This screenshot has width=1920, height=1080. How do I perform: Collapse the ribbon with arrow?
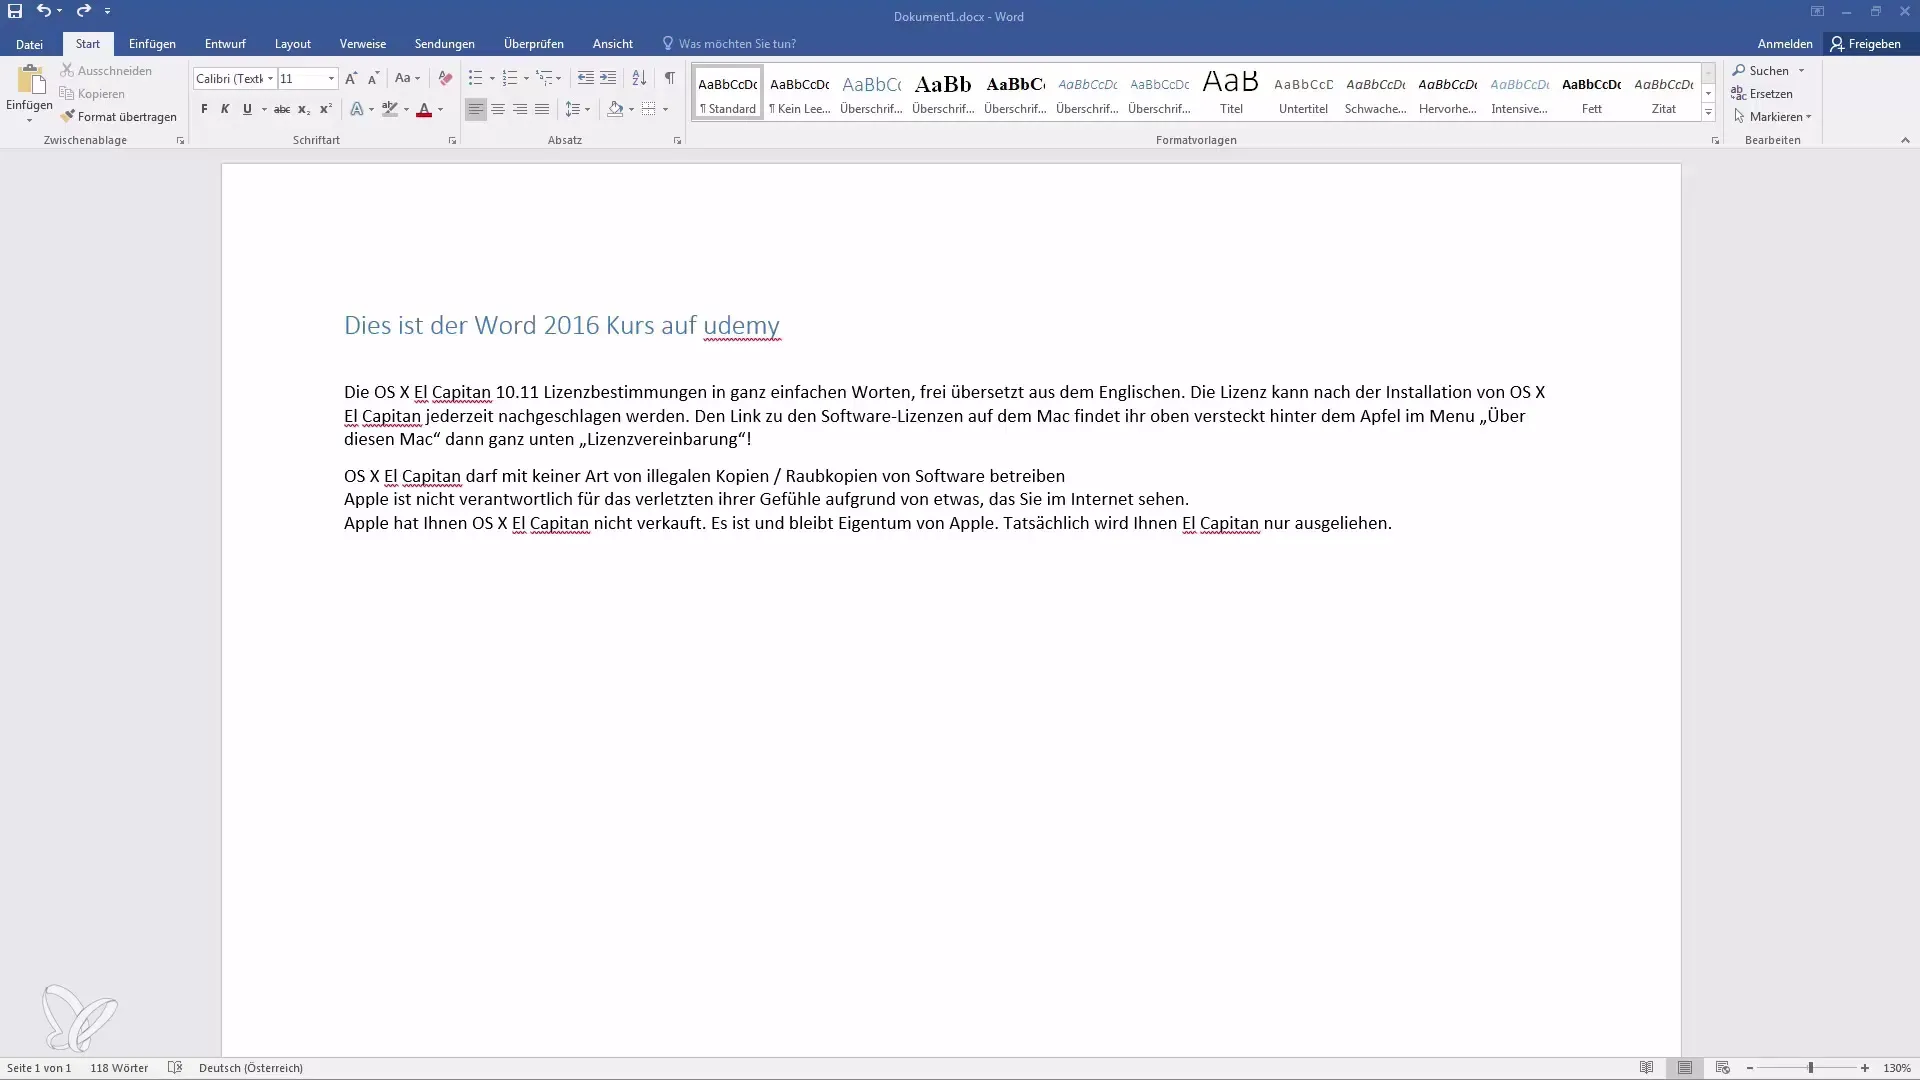(x=1905, y=141)
